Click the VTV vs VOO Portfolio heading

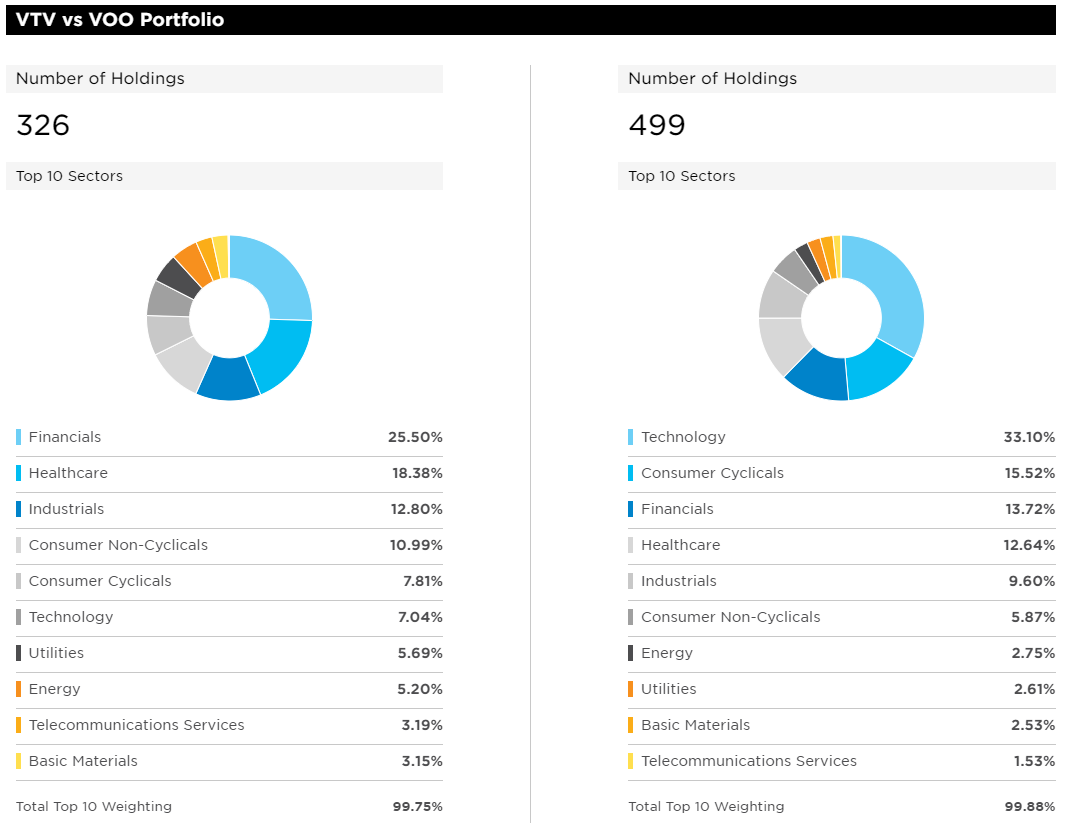120,19
